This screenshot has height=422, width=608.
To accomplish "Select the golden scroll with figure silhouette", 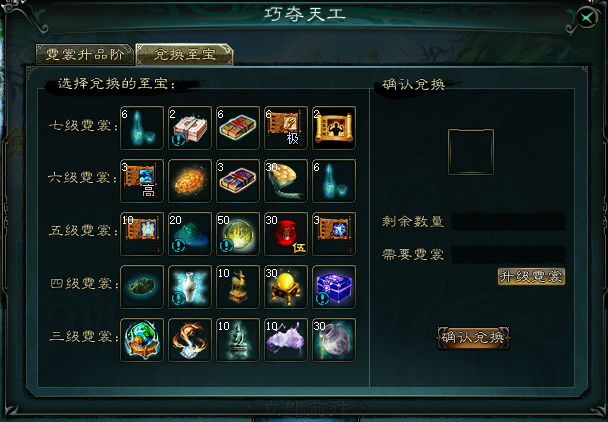I will (334, 128).
